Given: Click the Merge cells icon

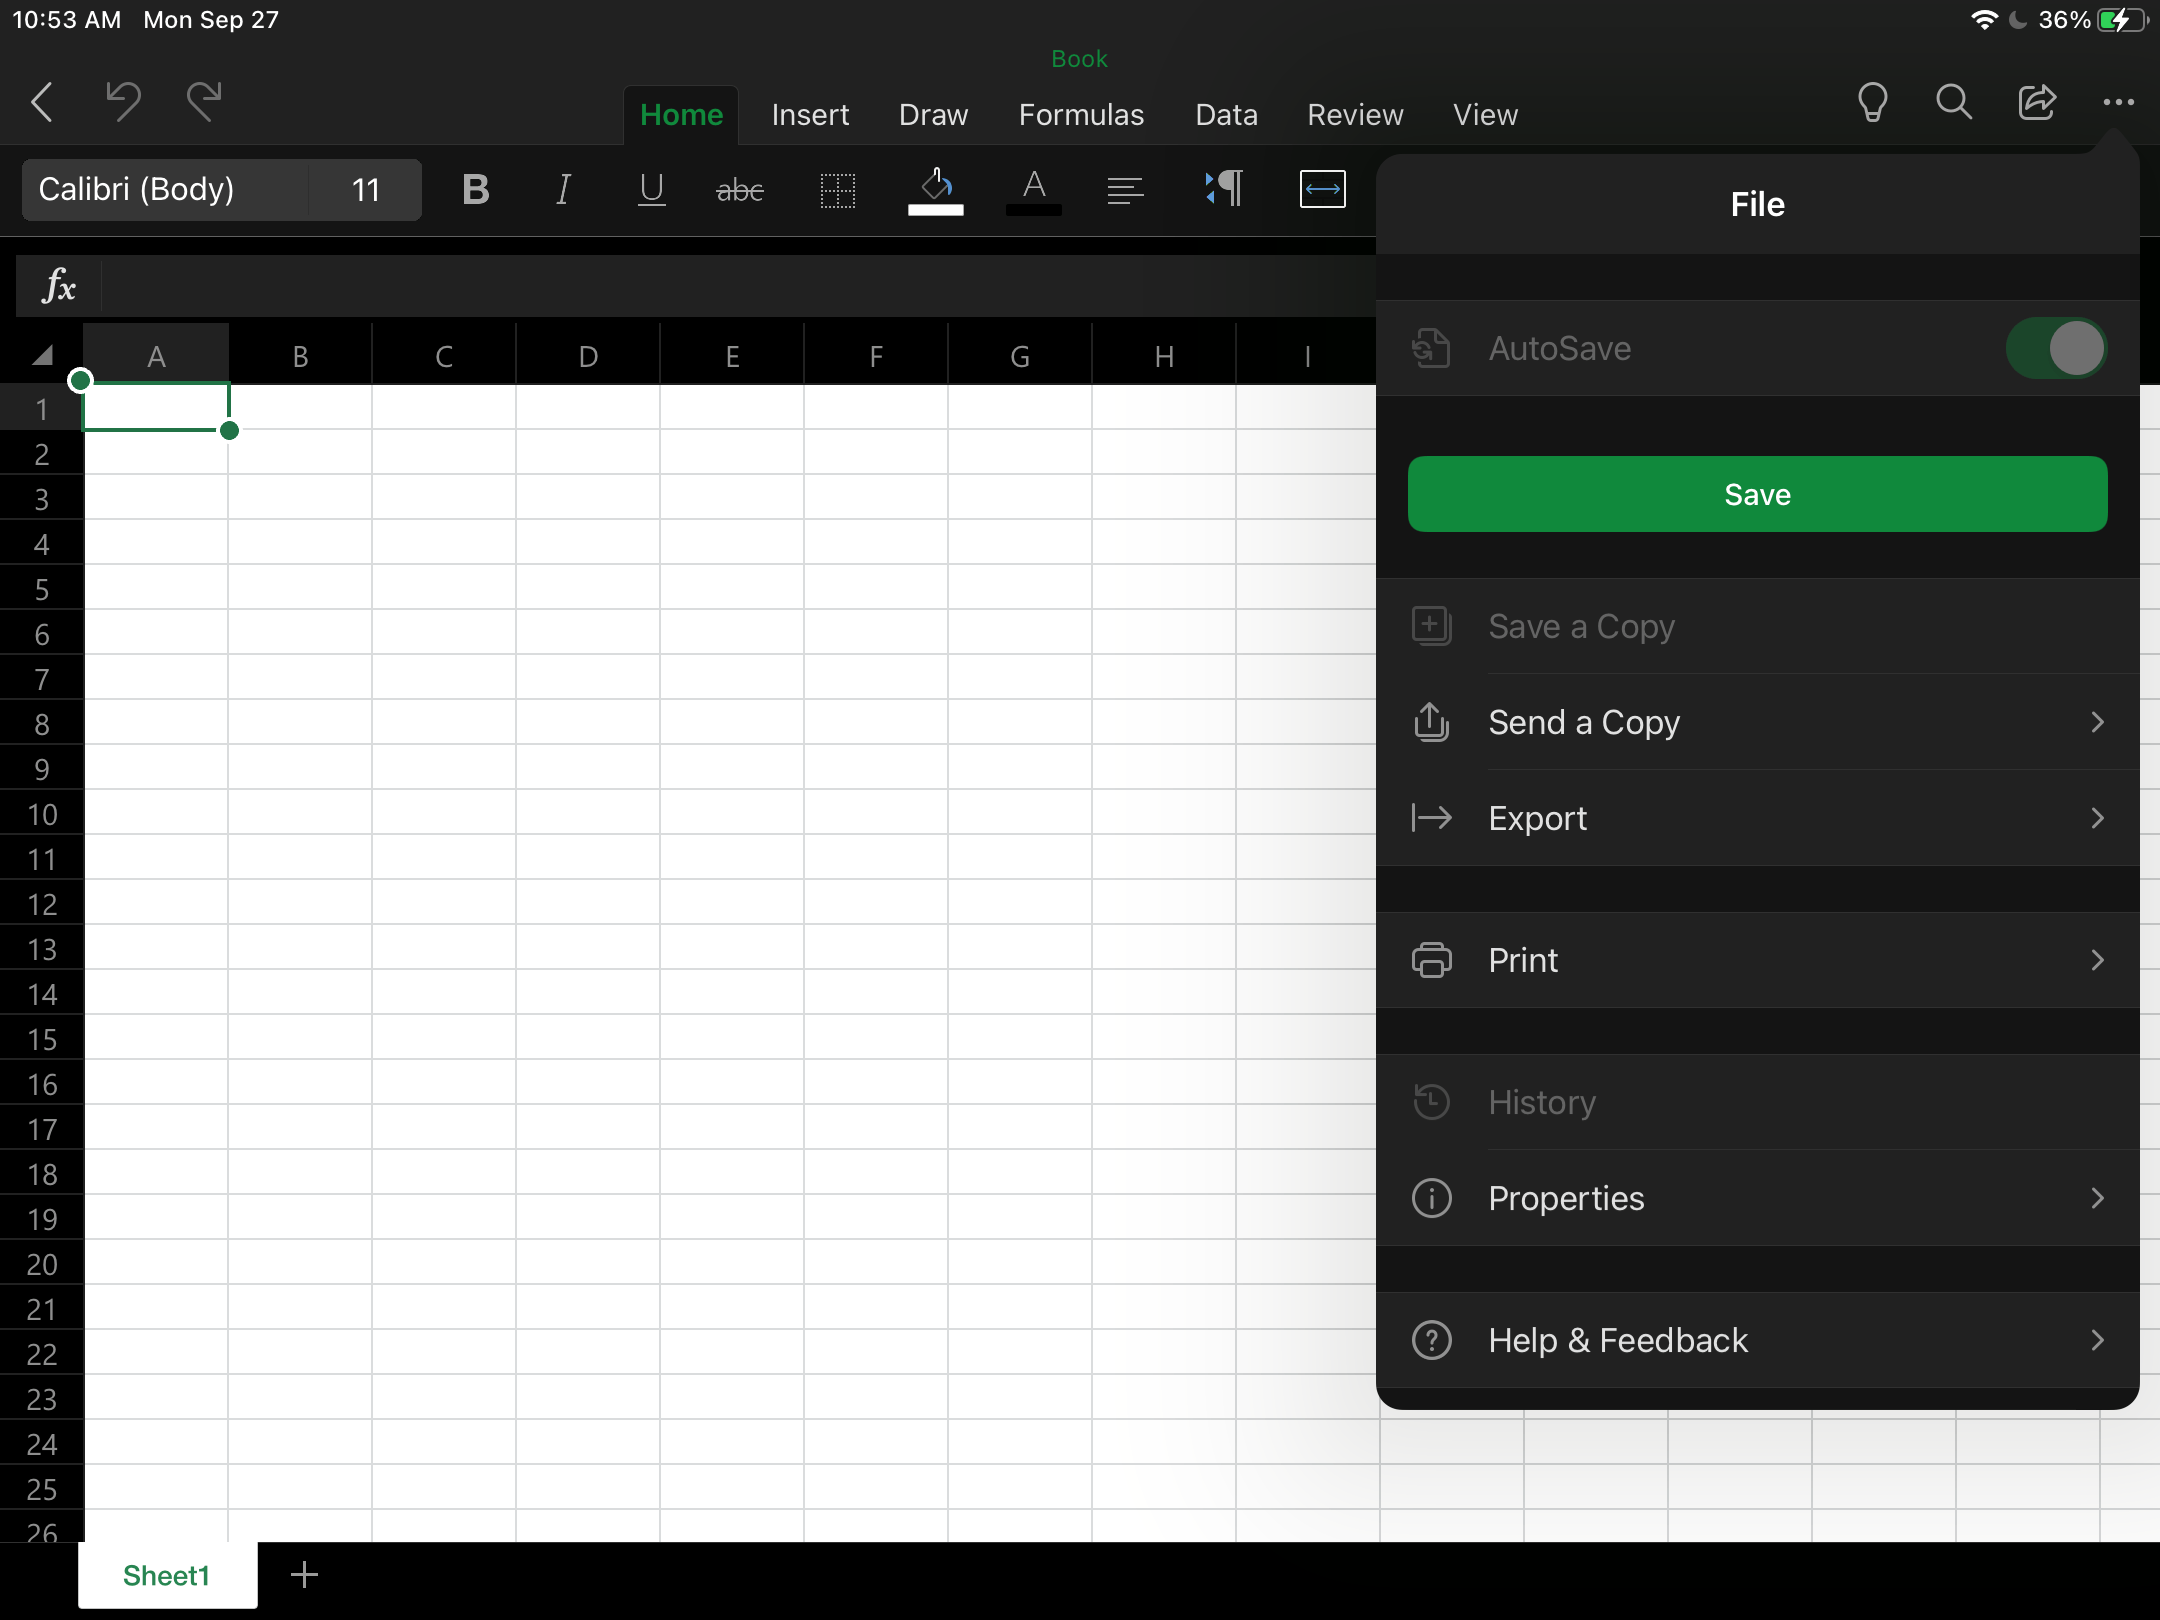Looking at the screenshot, I should click(x=1322, y=189).
